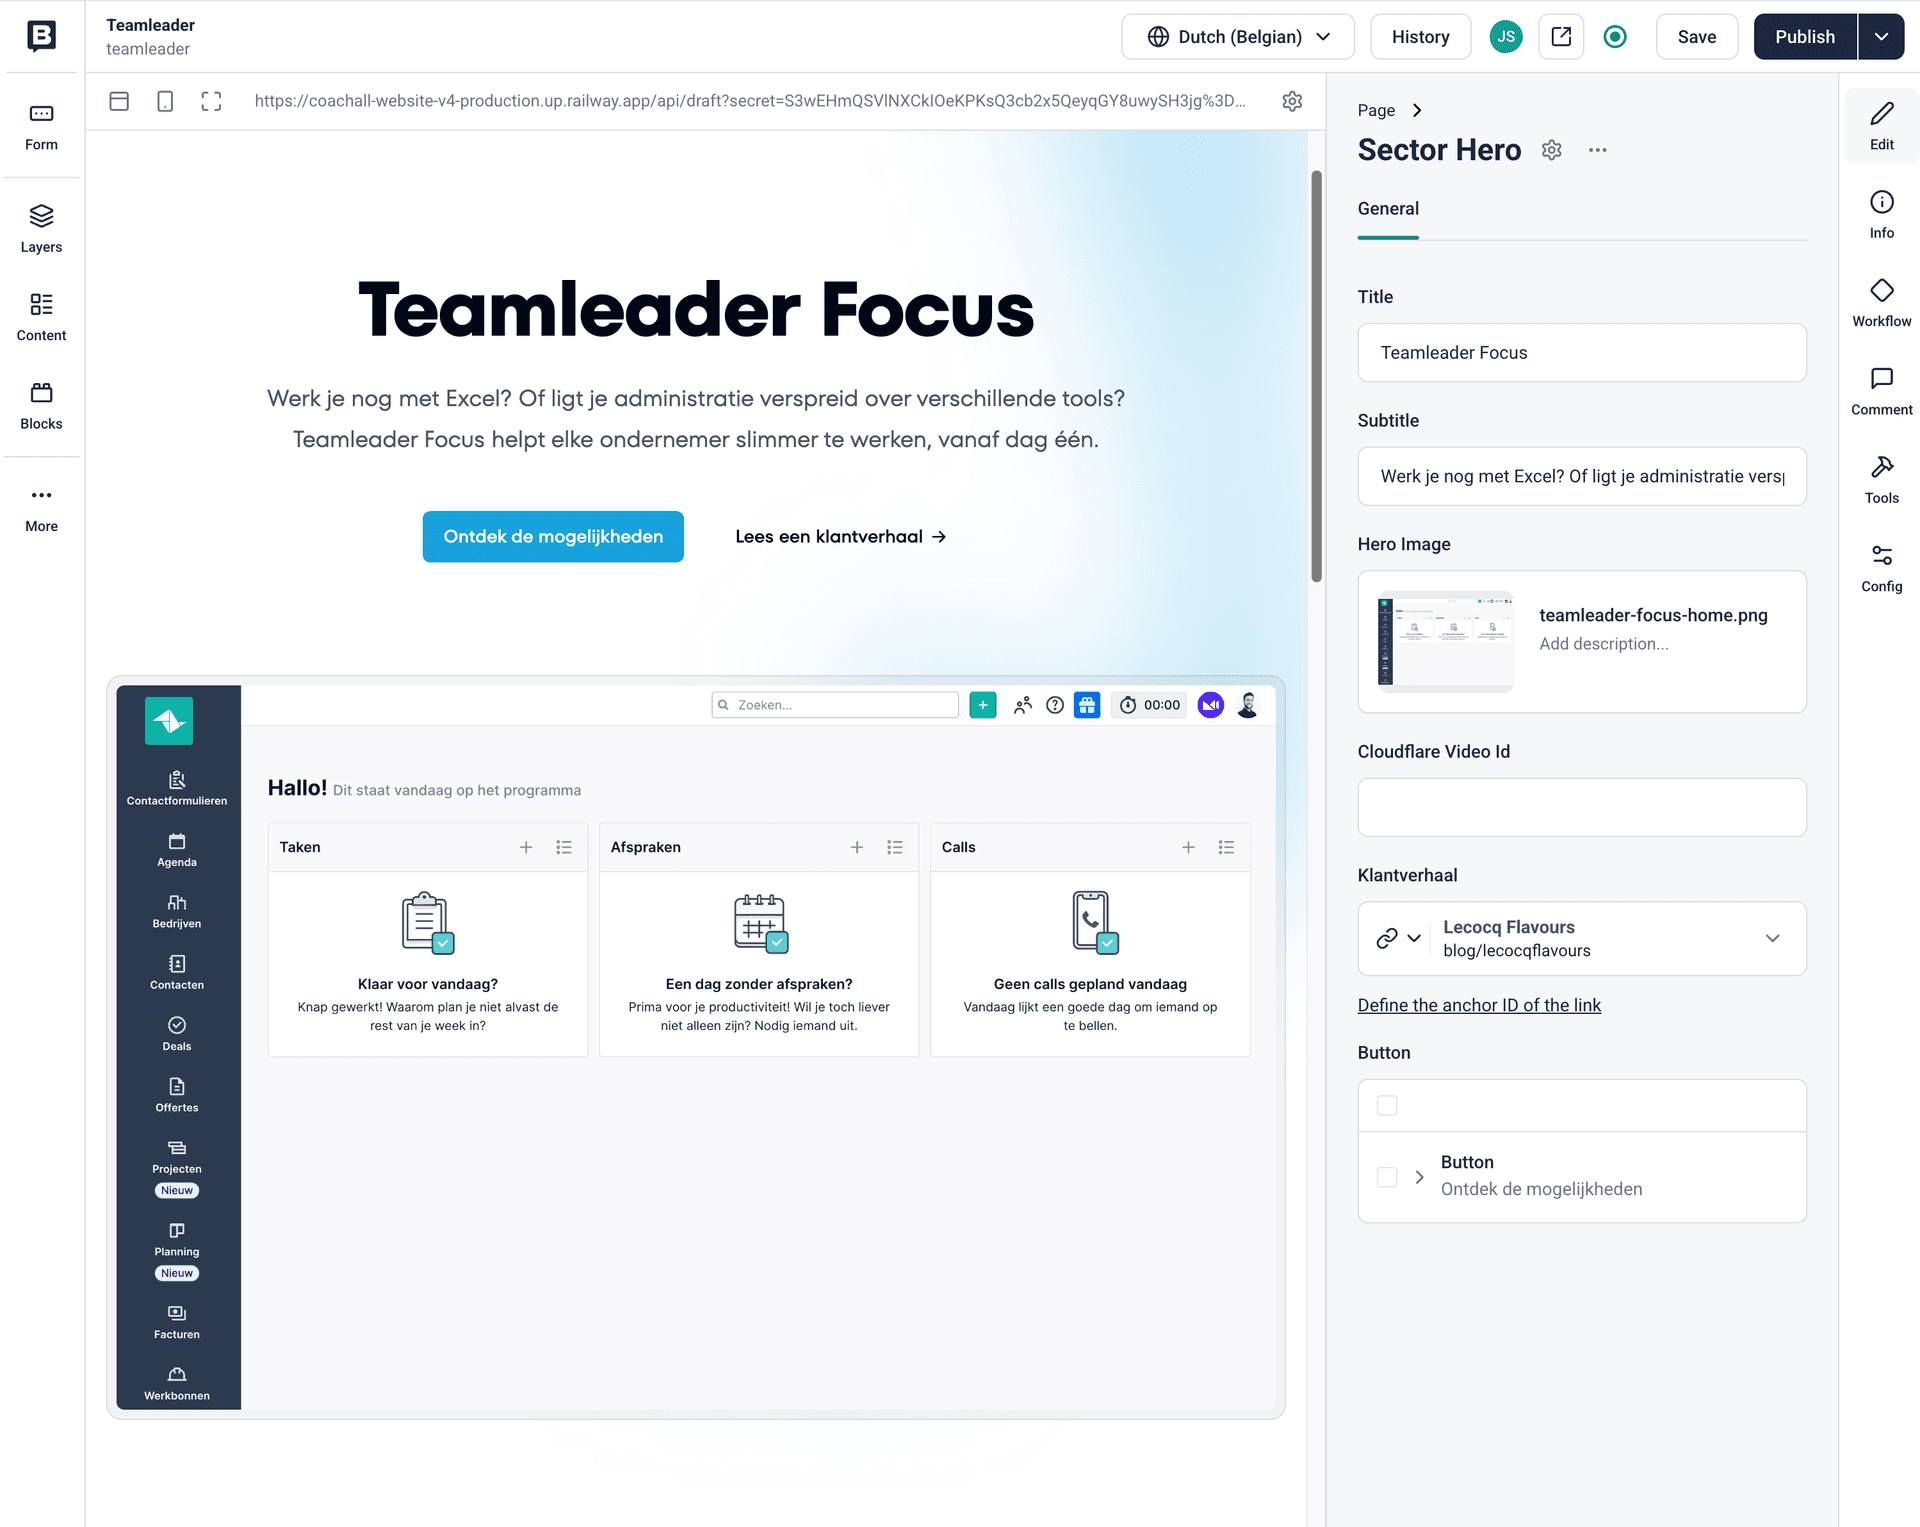Click the Zoeken search box in preview

835,705
